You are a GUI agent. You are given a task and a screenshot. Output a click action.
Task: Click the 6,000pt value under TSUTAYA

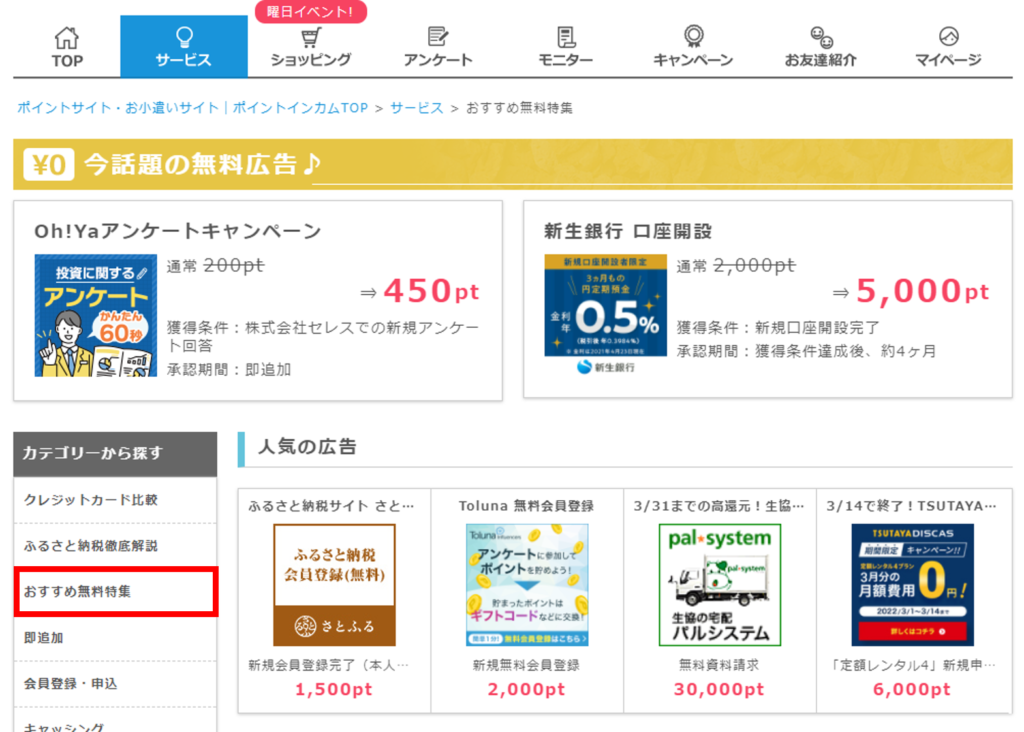point(912,690)
